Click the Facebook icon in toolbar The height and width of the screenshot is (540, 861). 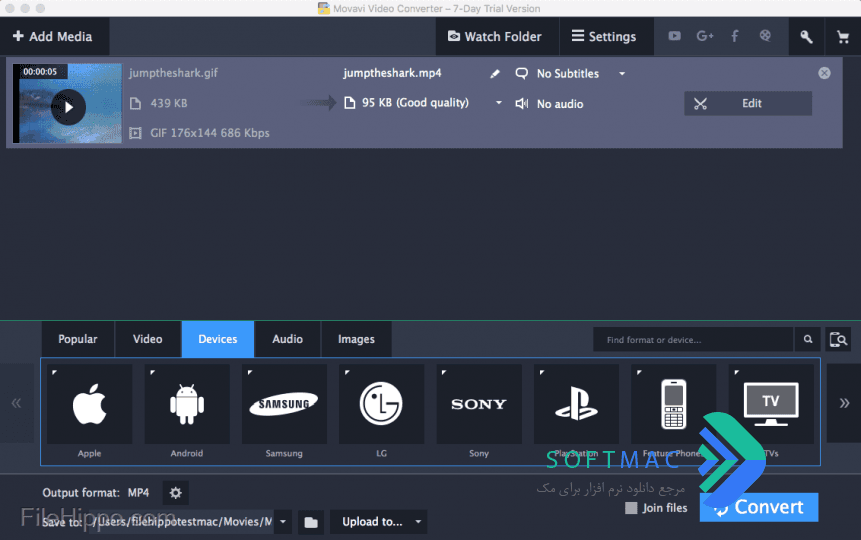point(735,36)
